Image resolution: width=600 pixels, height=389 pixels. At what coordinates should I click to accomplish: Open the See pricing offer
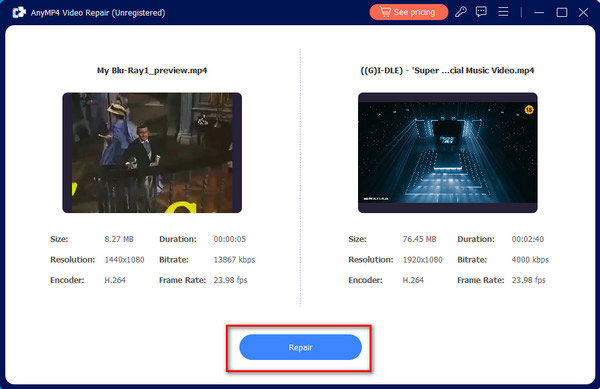(x=409, y=12)
